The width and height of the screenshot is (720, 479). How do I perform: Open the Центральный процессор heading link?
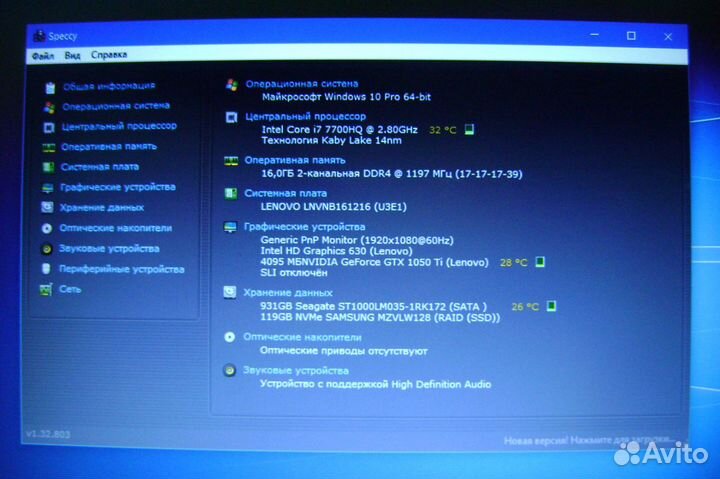(x=305, y=116)
